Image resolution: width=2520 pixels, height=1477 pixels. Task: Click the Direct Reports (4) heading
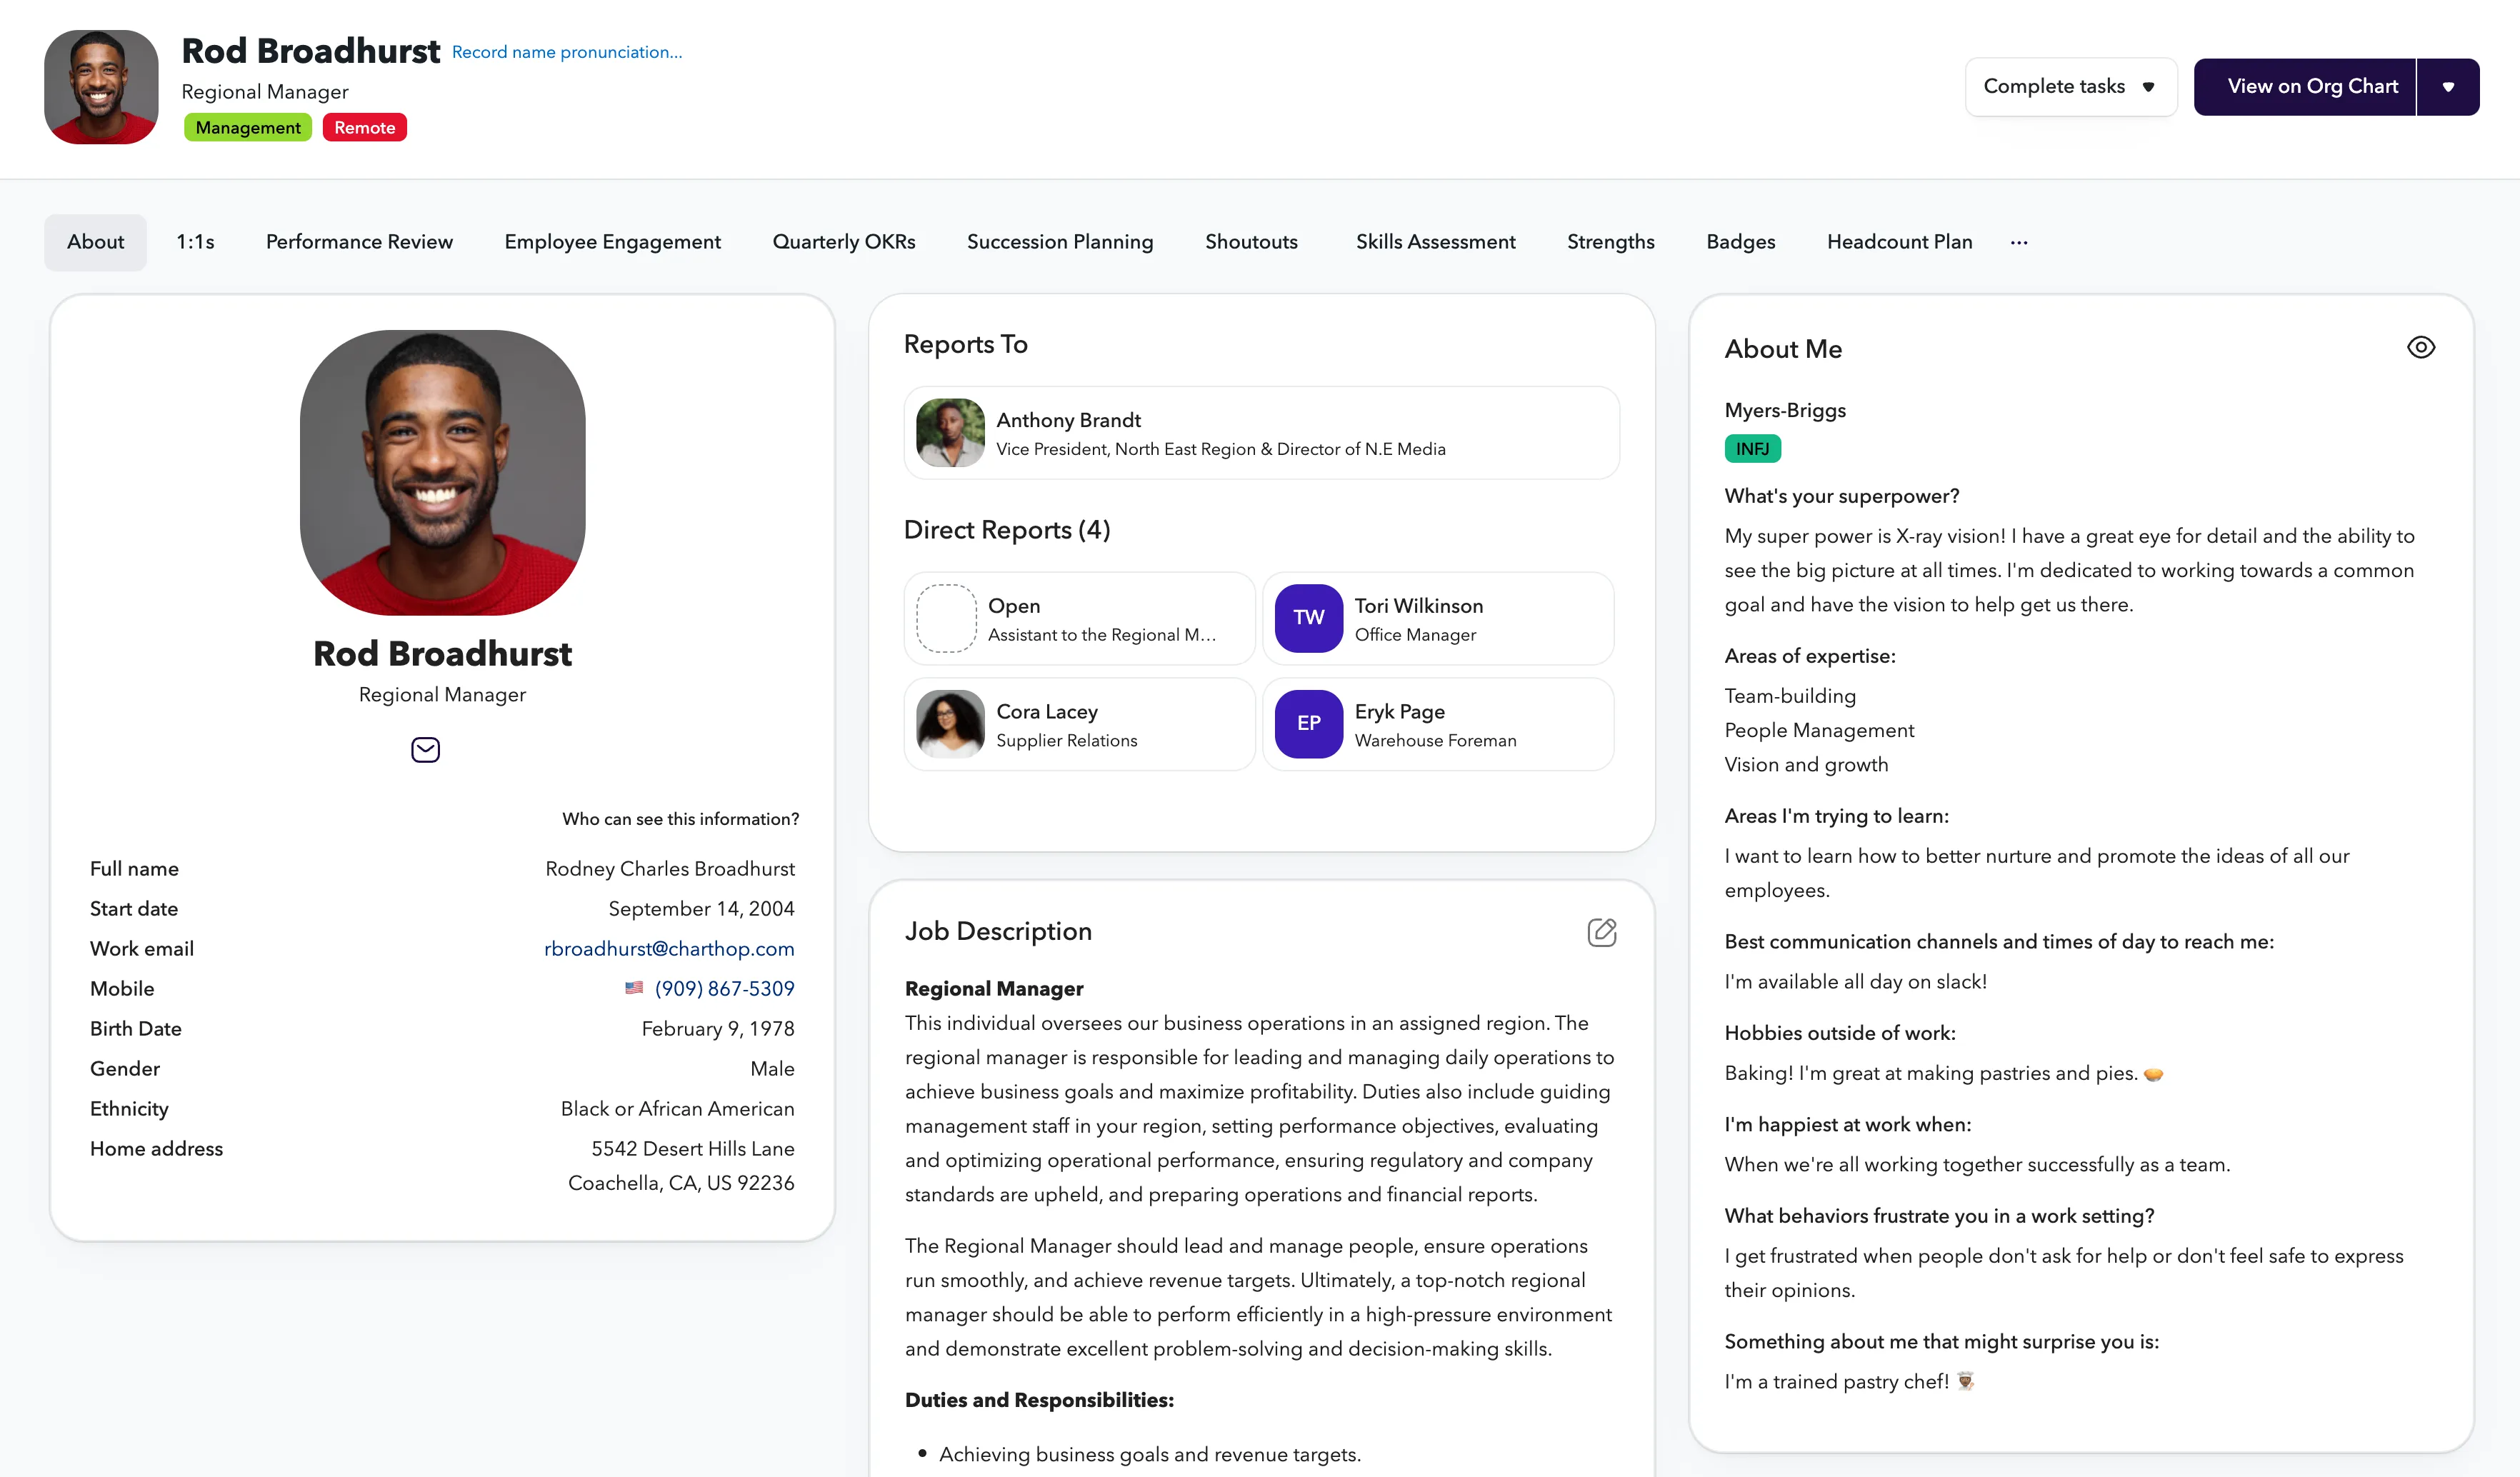point(1007,530)
